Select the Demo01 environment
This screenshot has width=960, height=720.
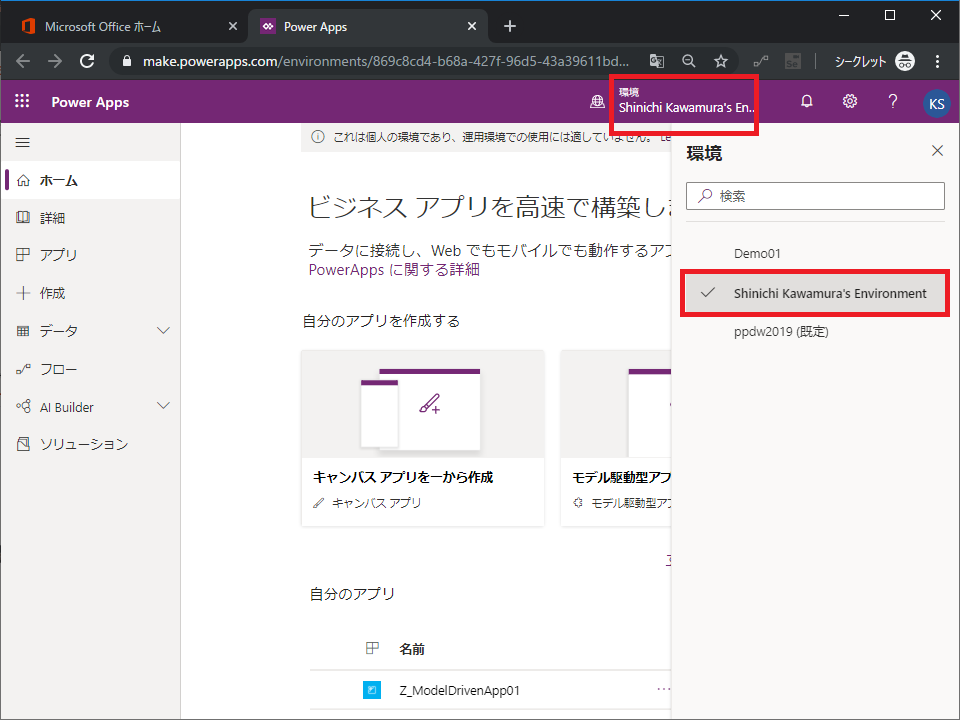(x=815, y=253)
